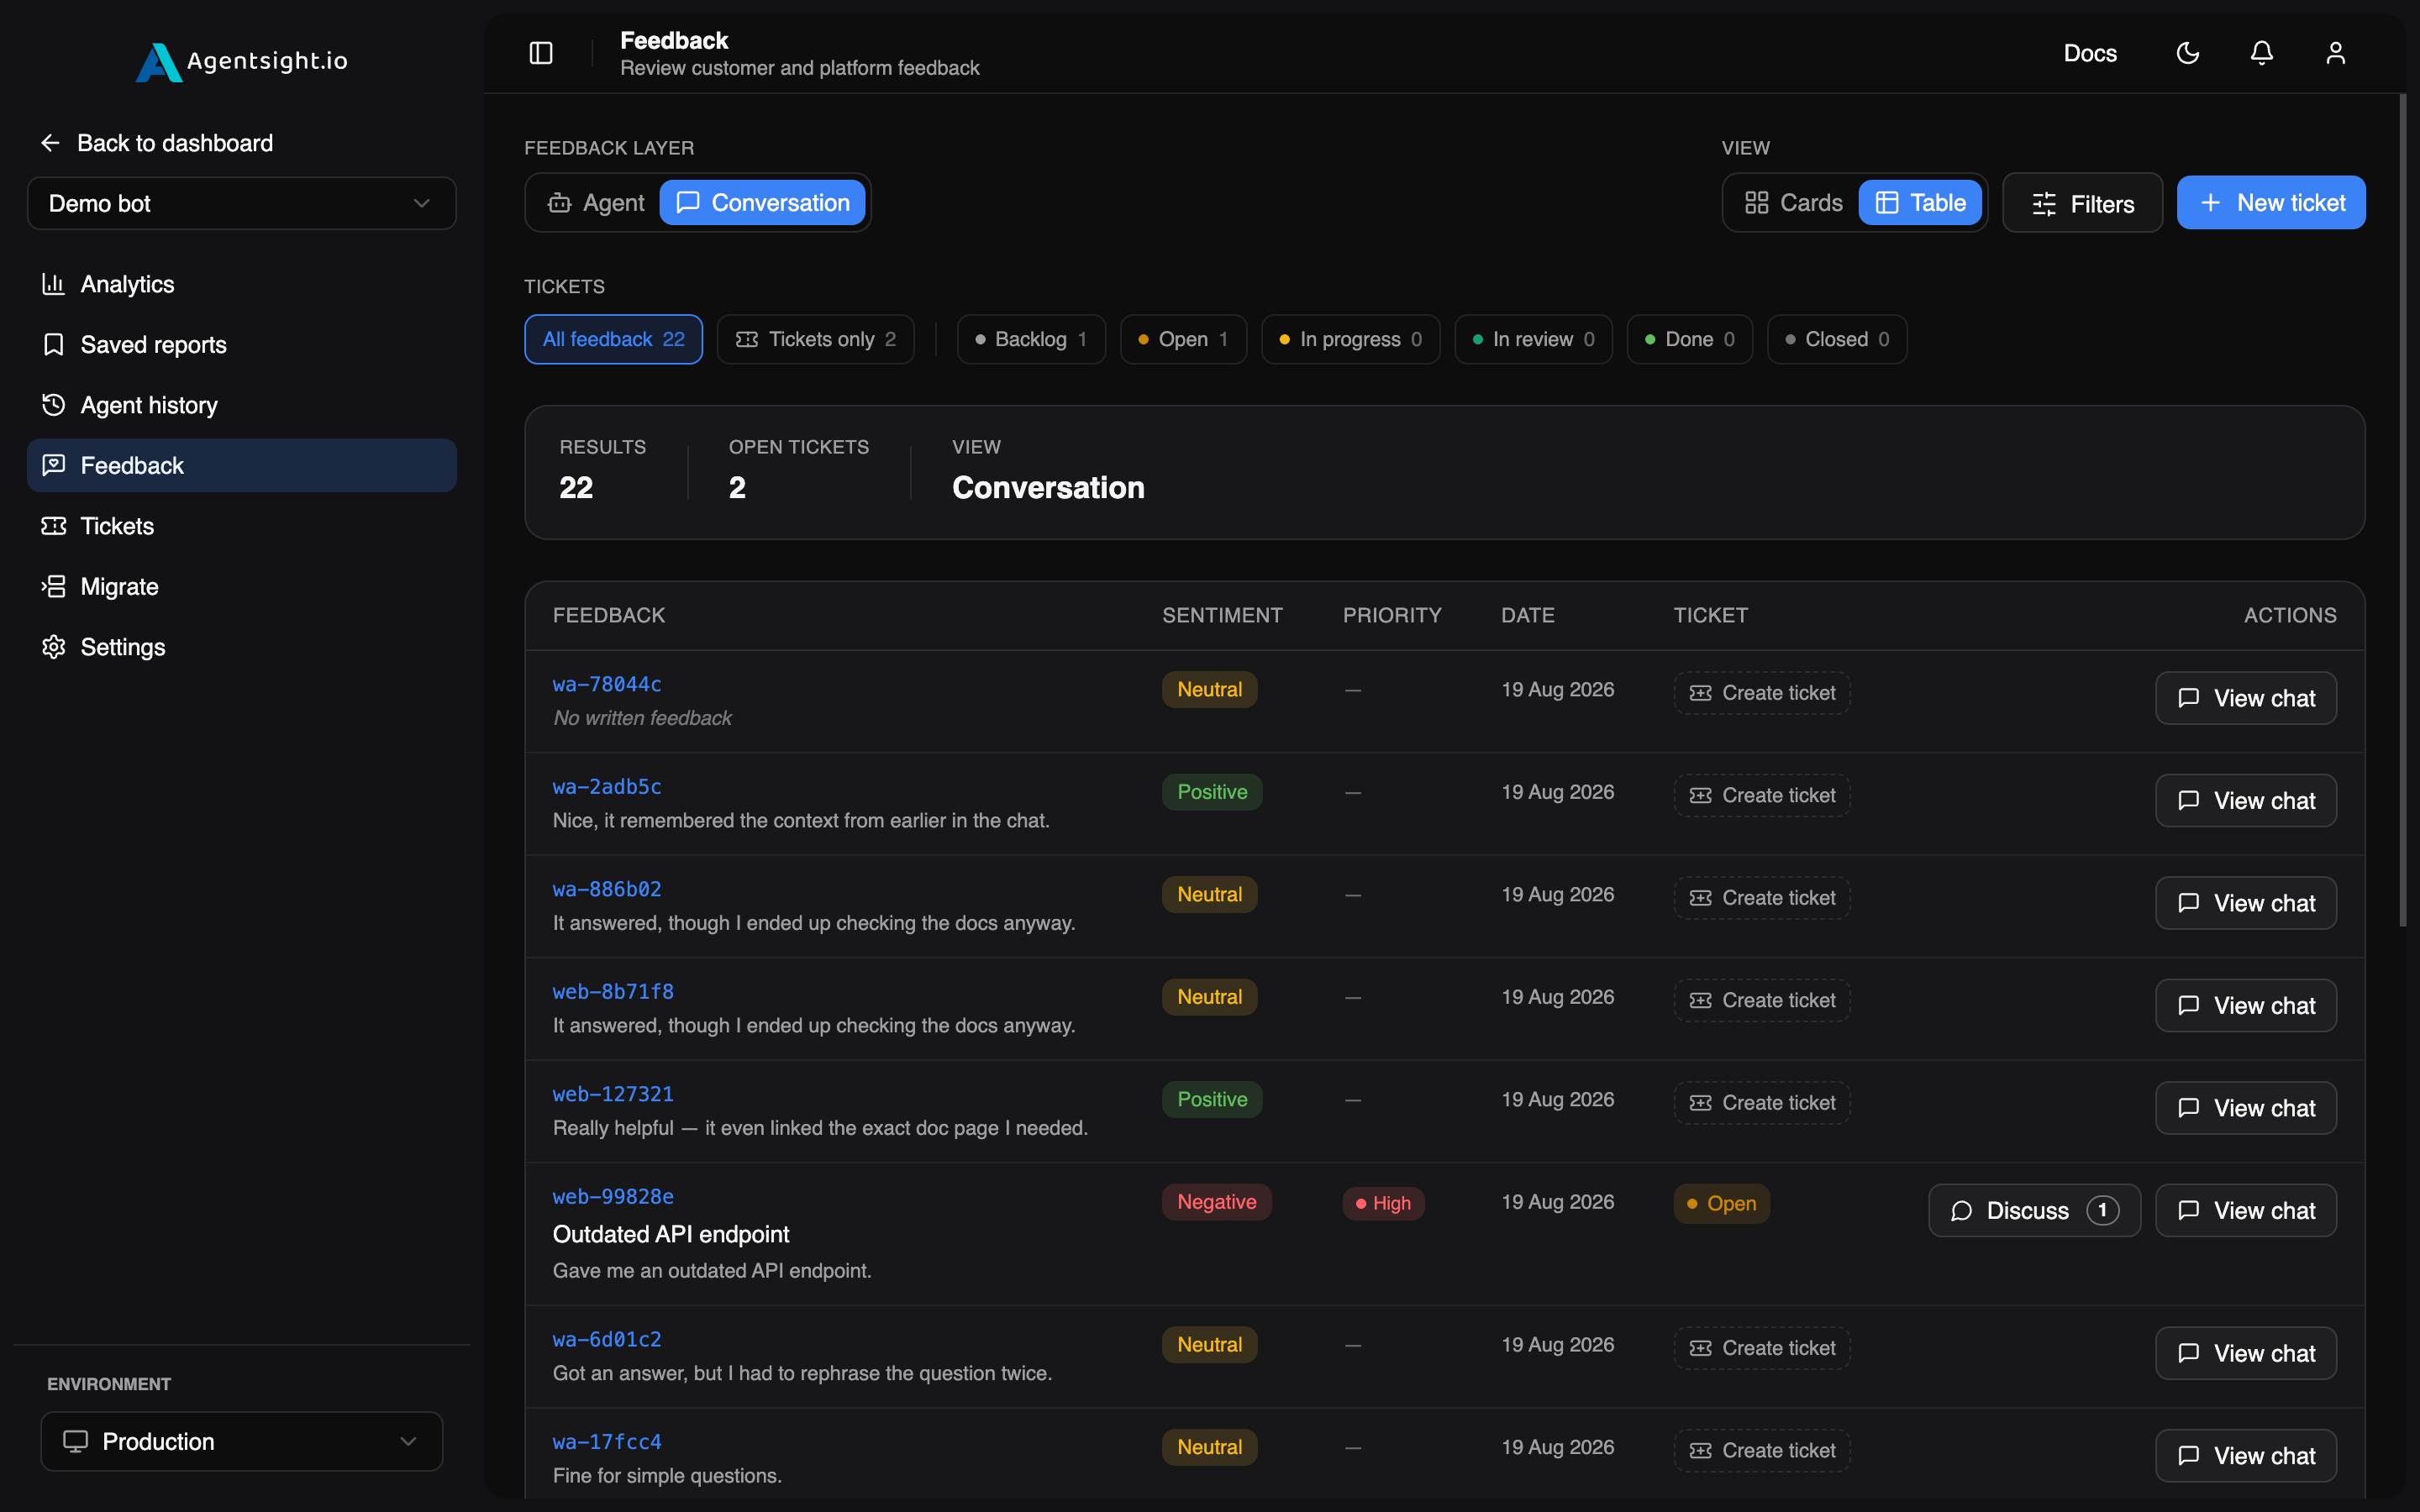Open Settings in the sidebar
The height and width of the screenshot is (1512, 2420).
click(x=242, y=647)
